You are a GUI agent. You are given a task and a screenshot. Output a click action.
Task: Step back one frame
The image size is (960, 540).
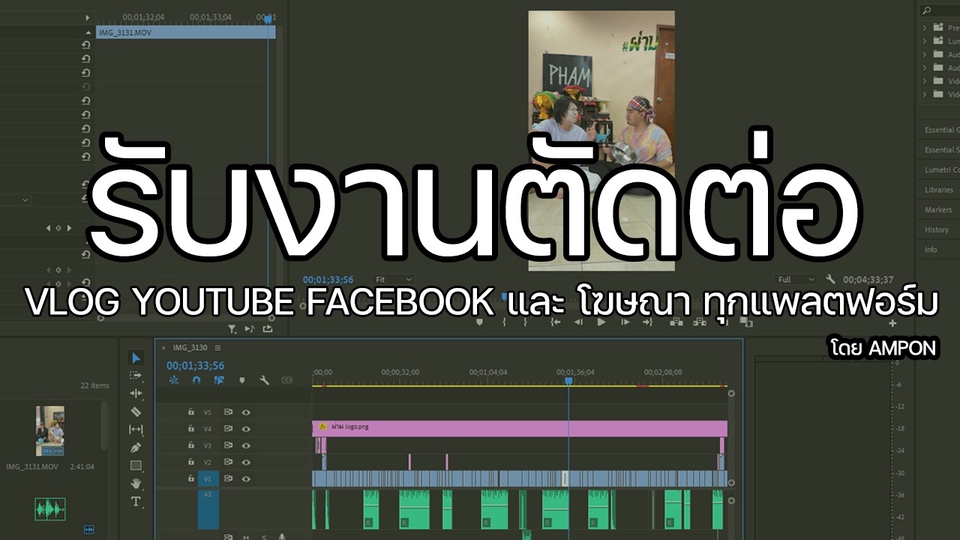[x=579, y=322]
